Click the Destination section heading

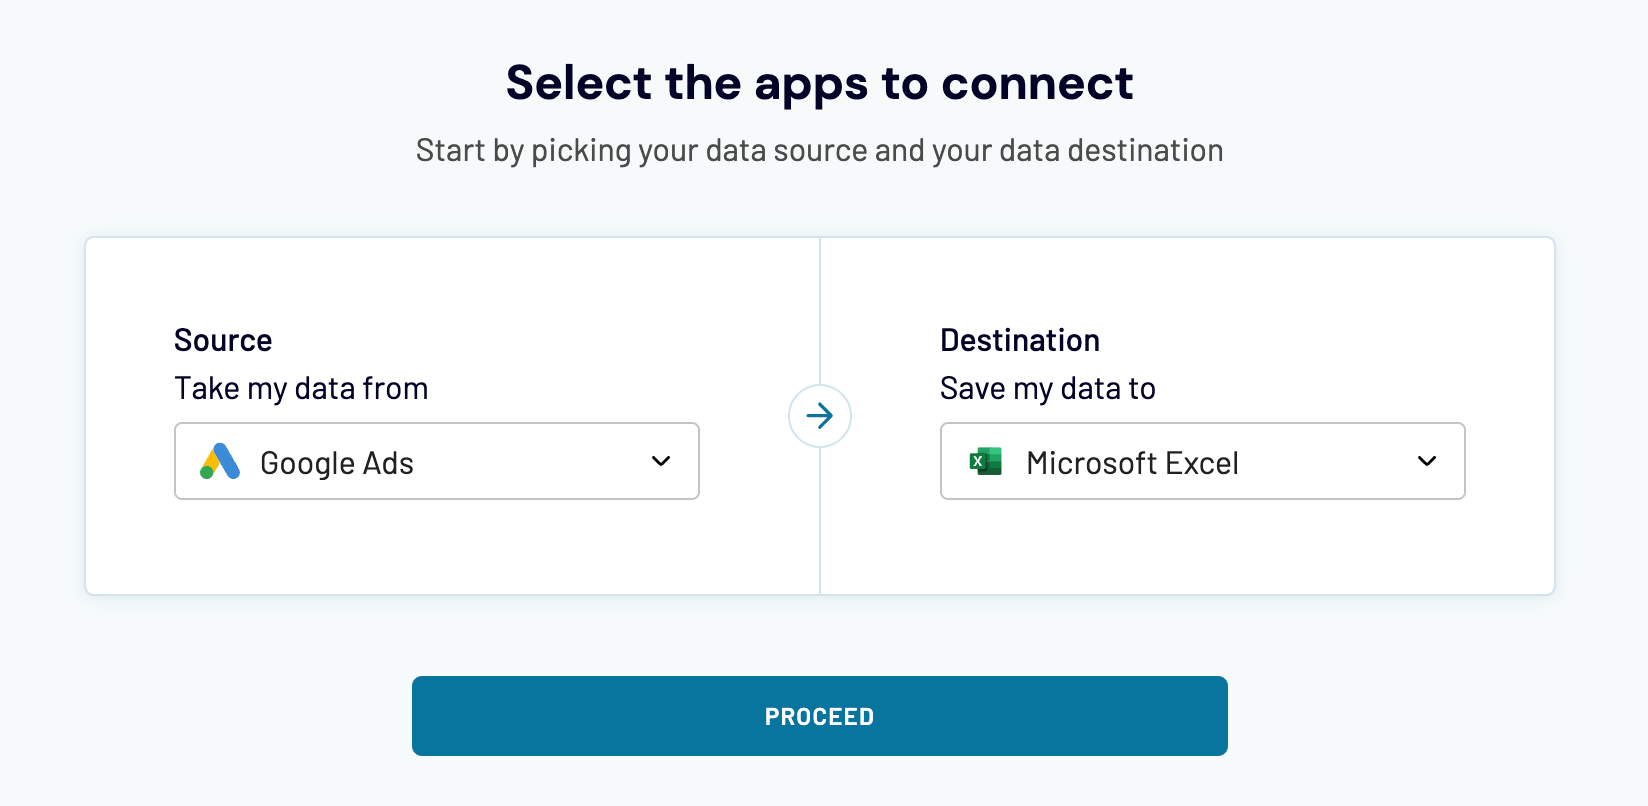click(x=1020, y=340)
